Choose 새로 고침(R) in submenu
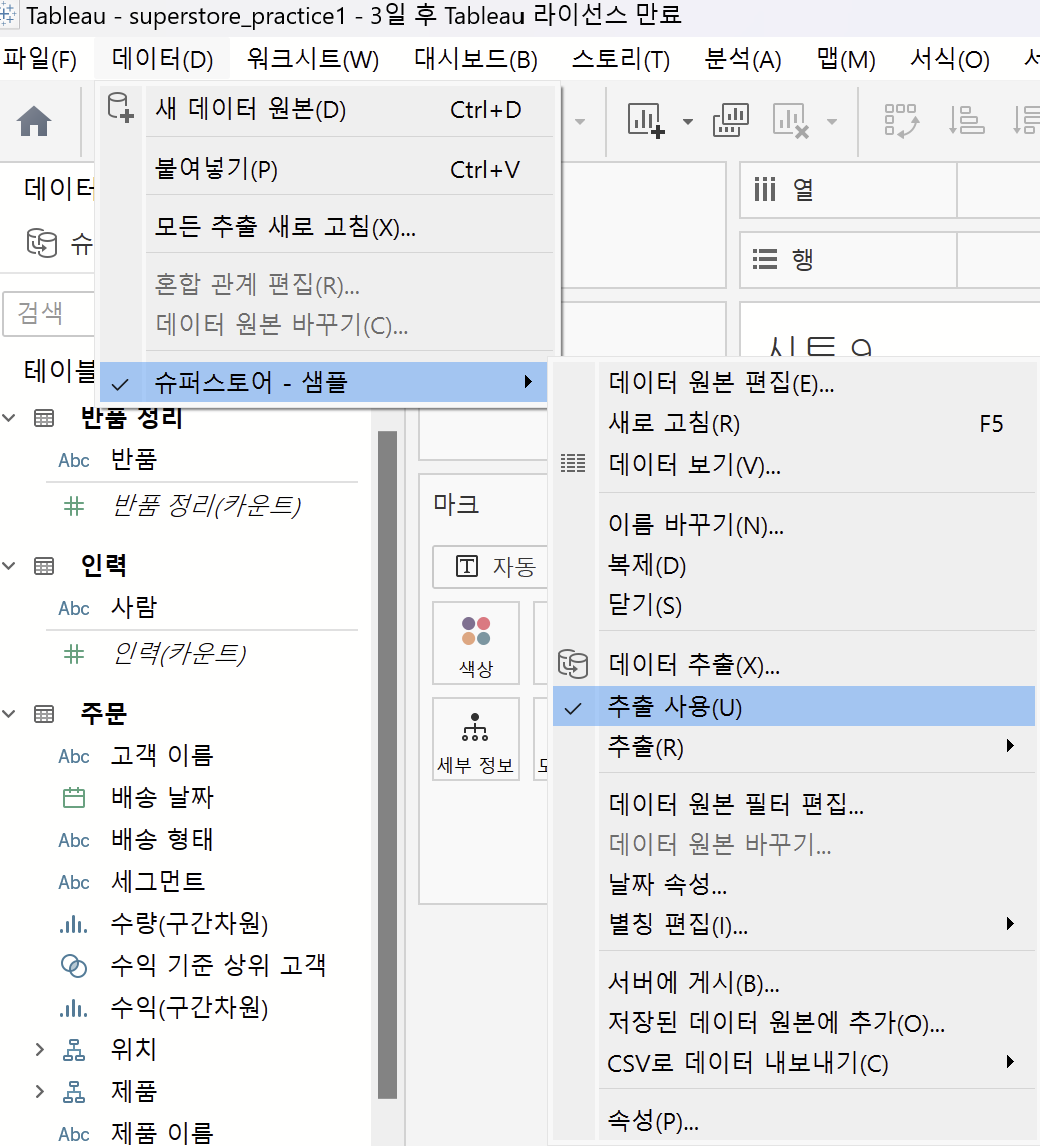The height and width of the screenshot is (1146, 1040). point(794,423)
